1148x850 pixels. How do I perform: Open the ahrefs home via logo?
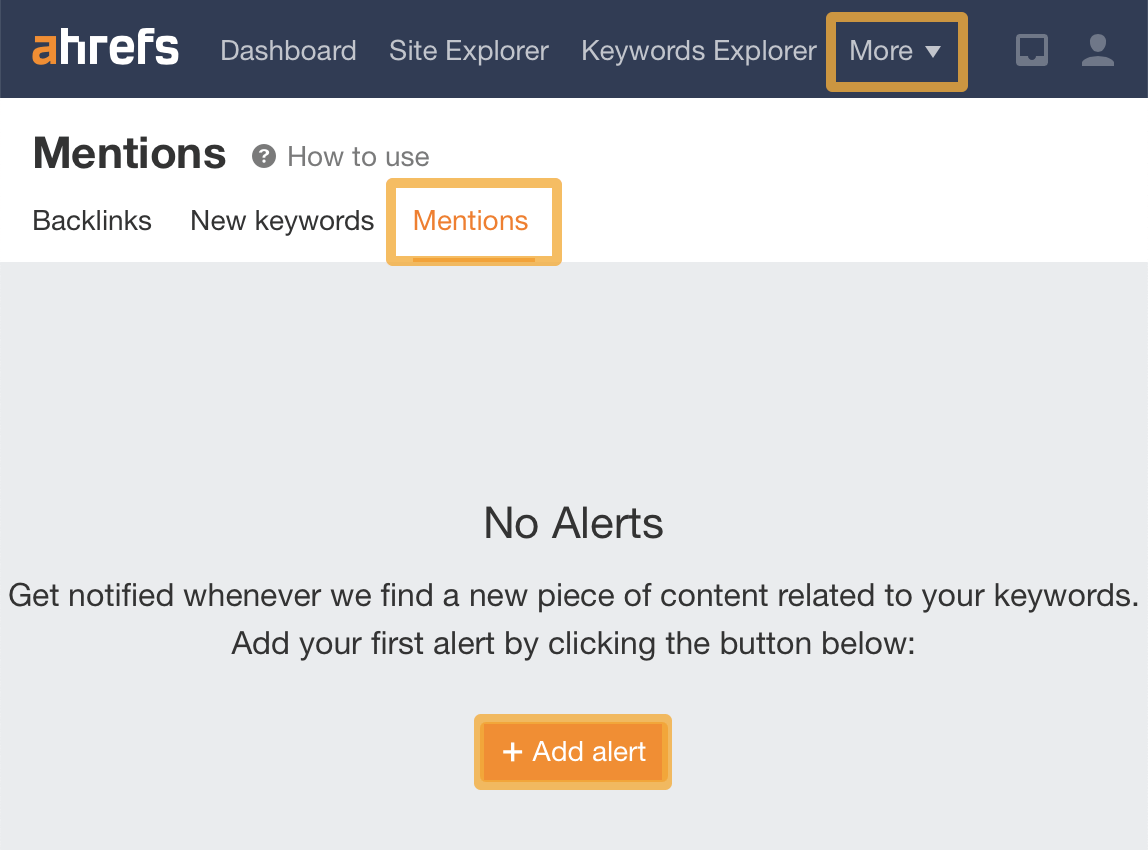coord(105,47)
